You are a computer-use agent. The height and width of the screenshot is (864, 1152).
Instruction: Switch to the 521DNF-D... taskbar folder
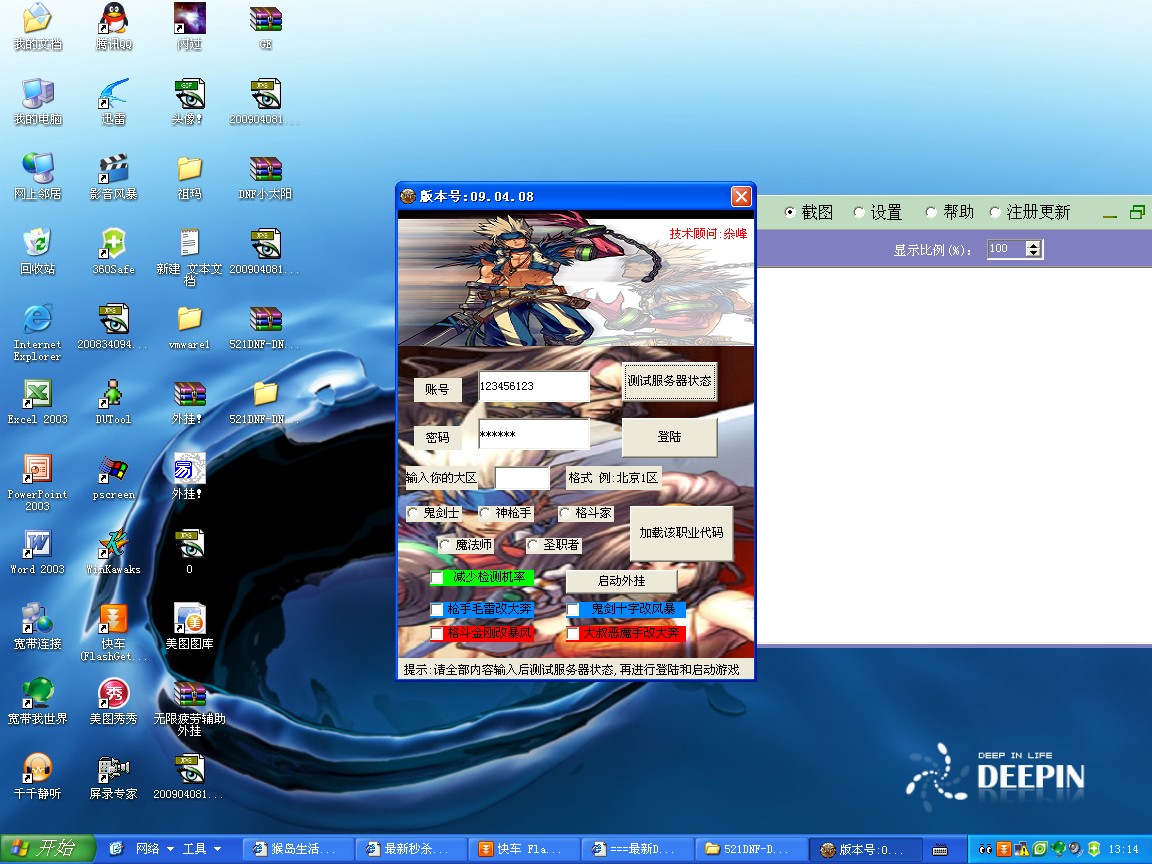pyautogui.click(x=751, y=849)
